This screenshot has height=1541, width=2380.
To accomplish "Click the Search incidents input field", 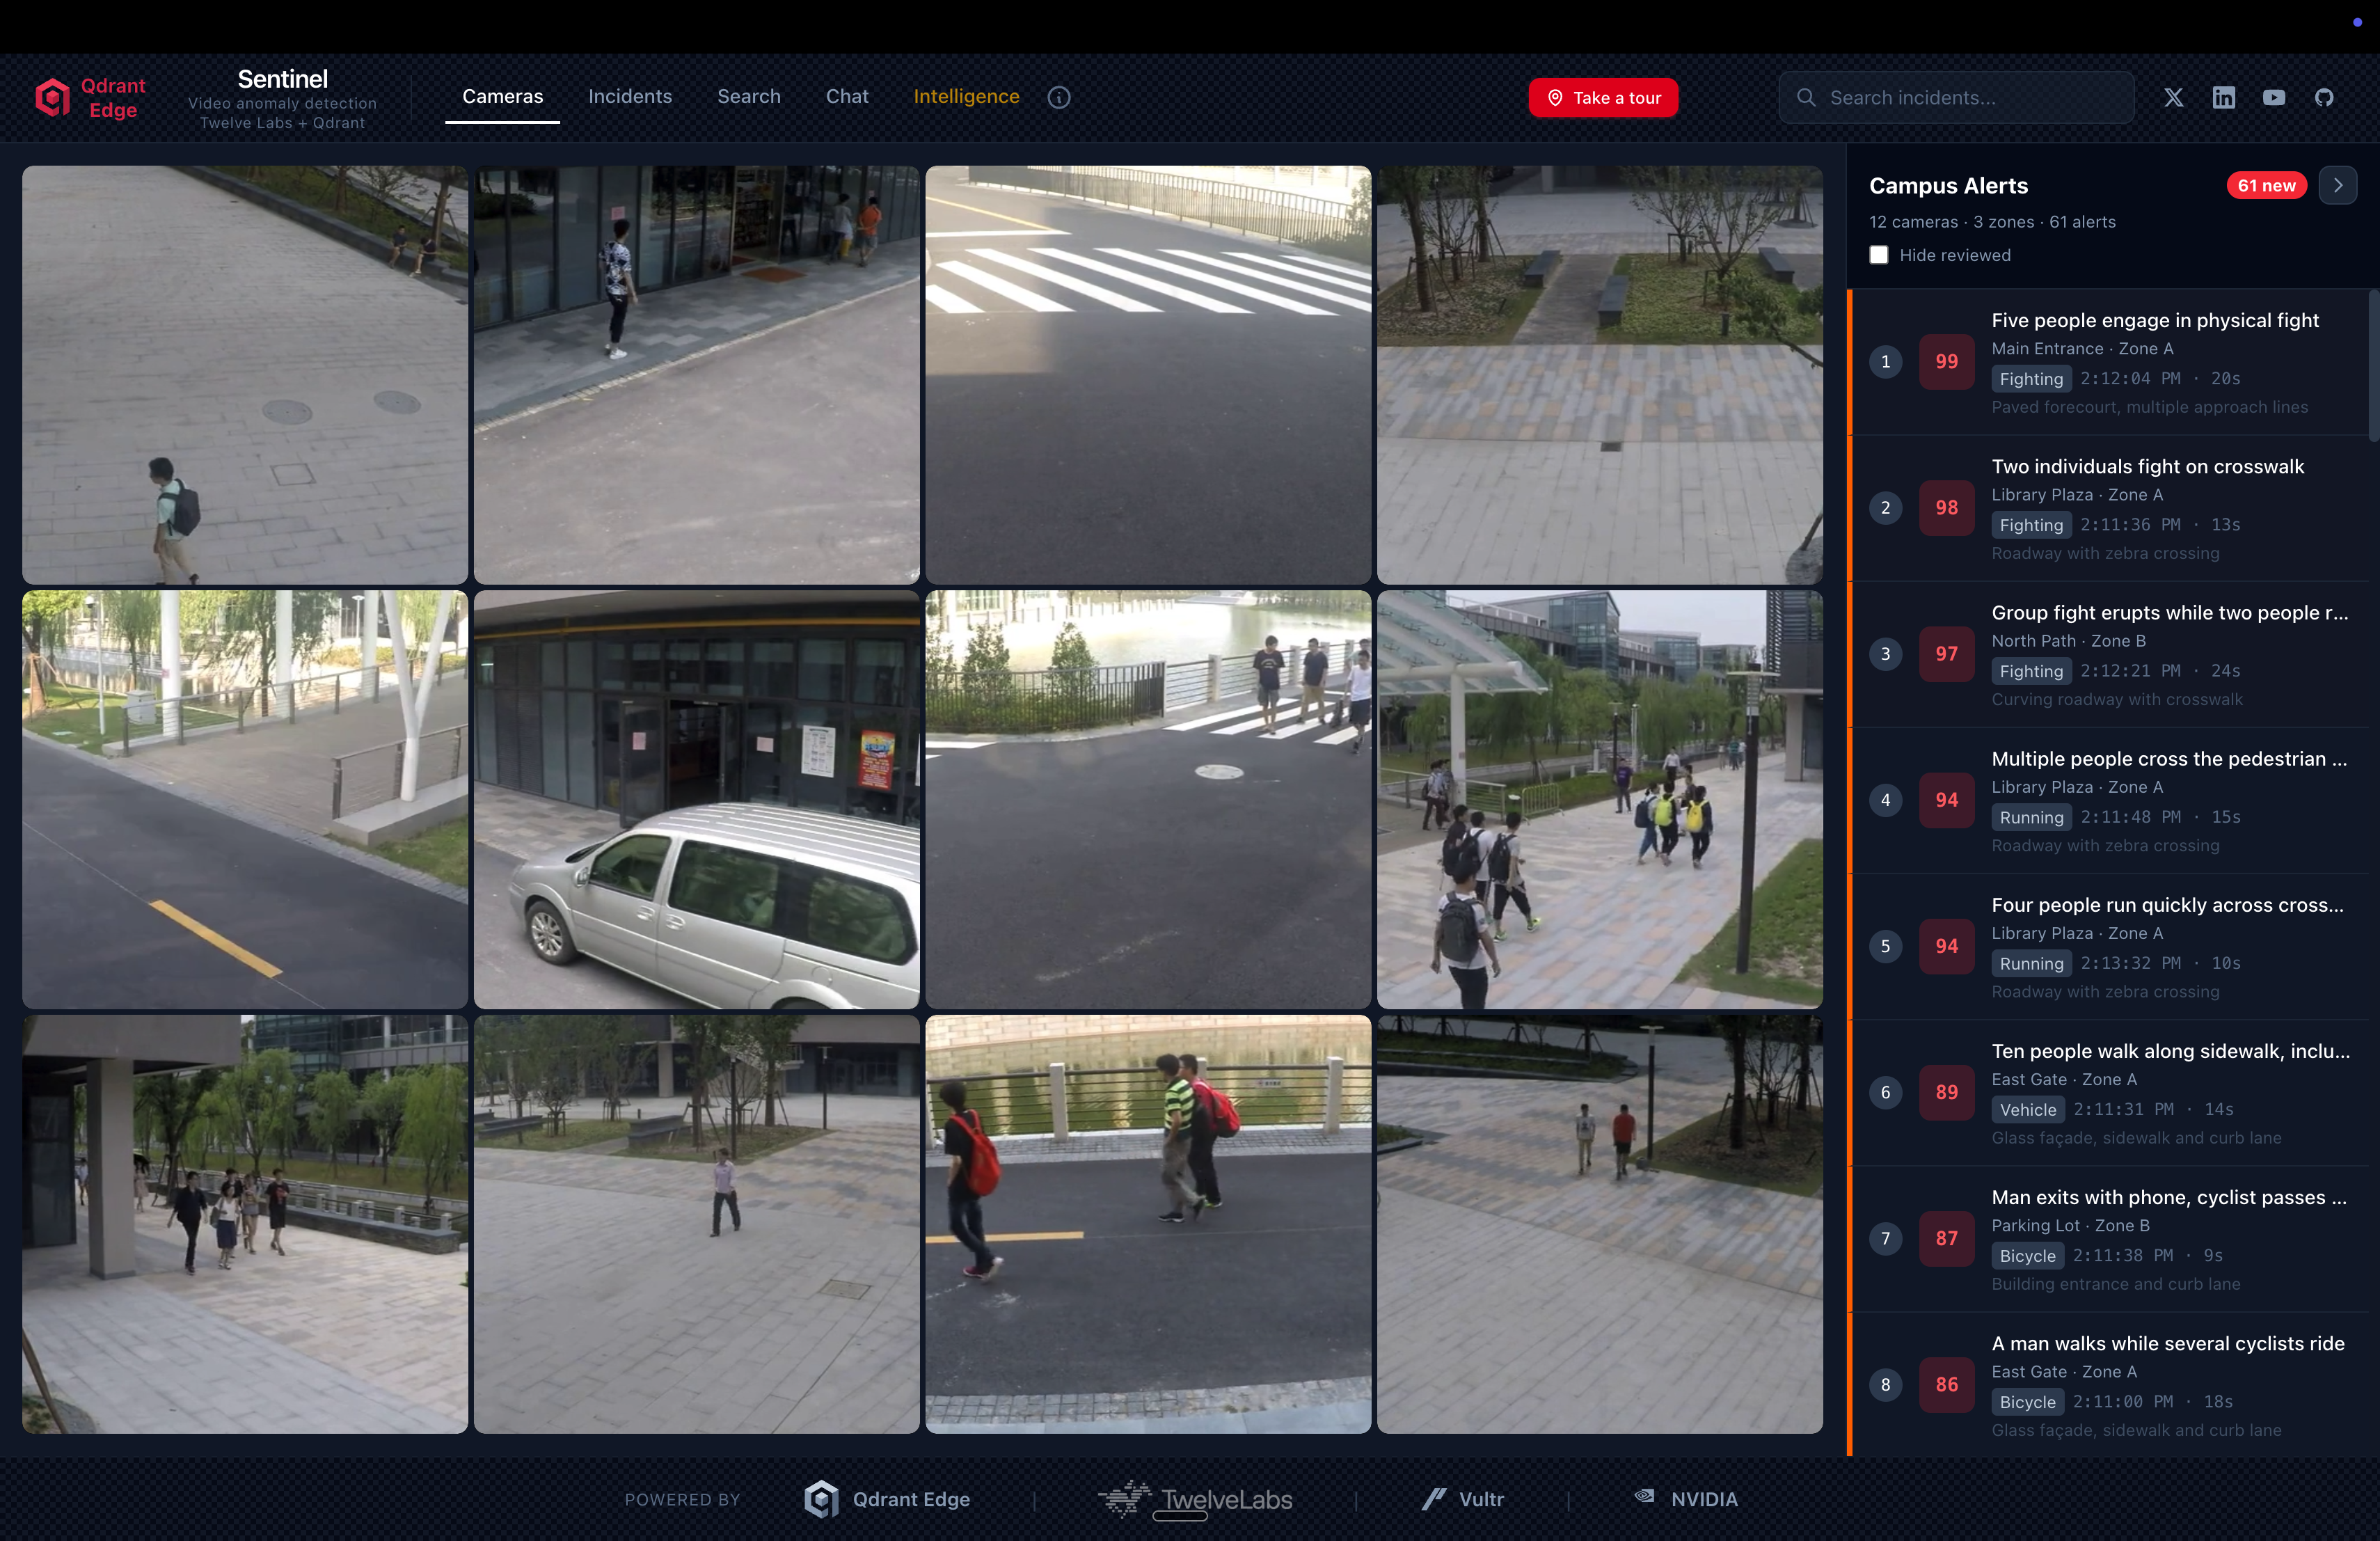I will [x=1955, y=97].
